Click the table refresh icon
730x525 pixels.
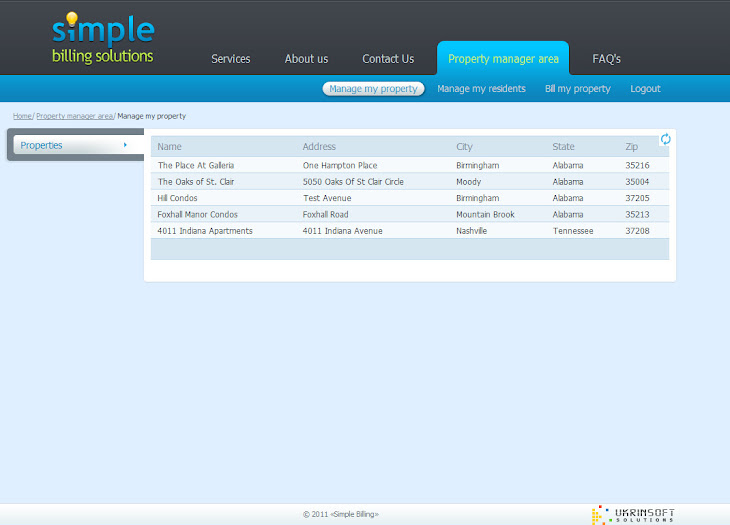[x=665, y=139]
